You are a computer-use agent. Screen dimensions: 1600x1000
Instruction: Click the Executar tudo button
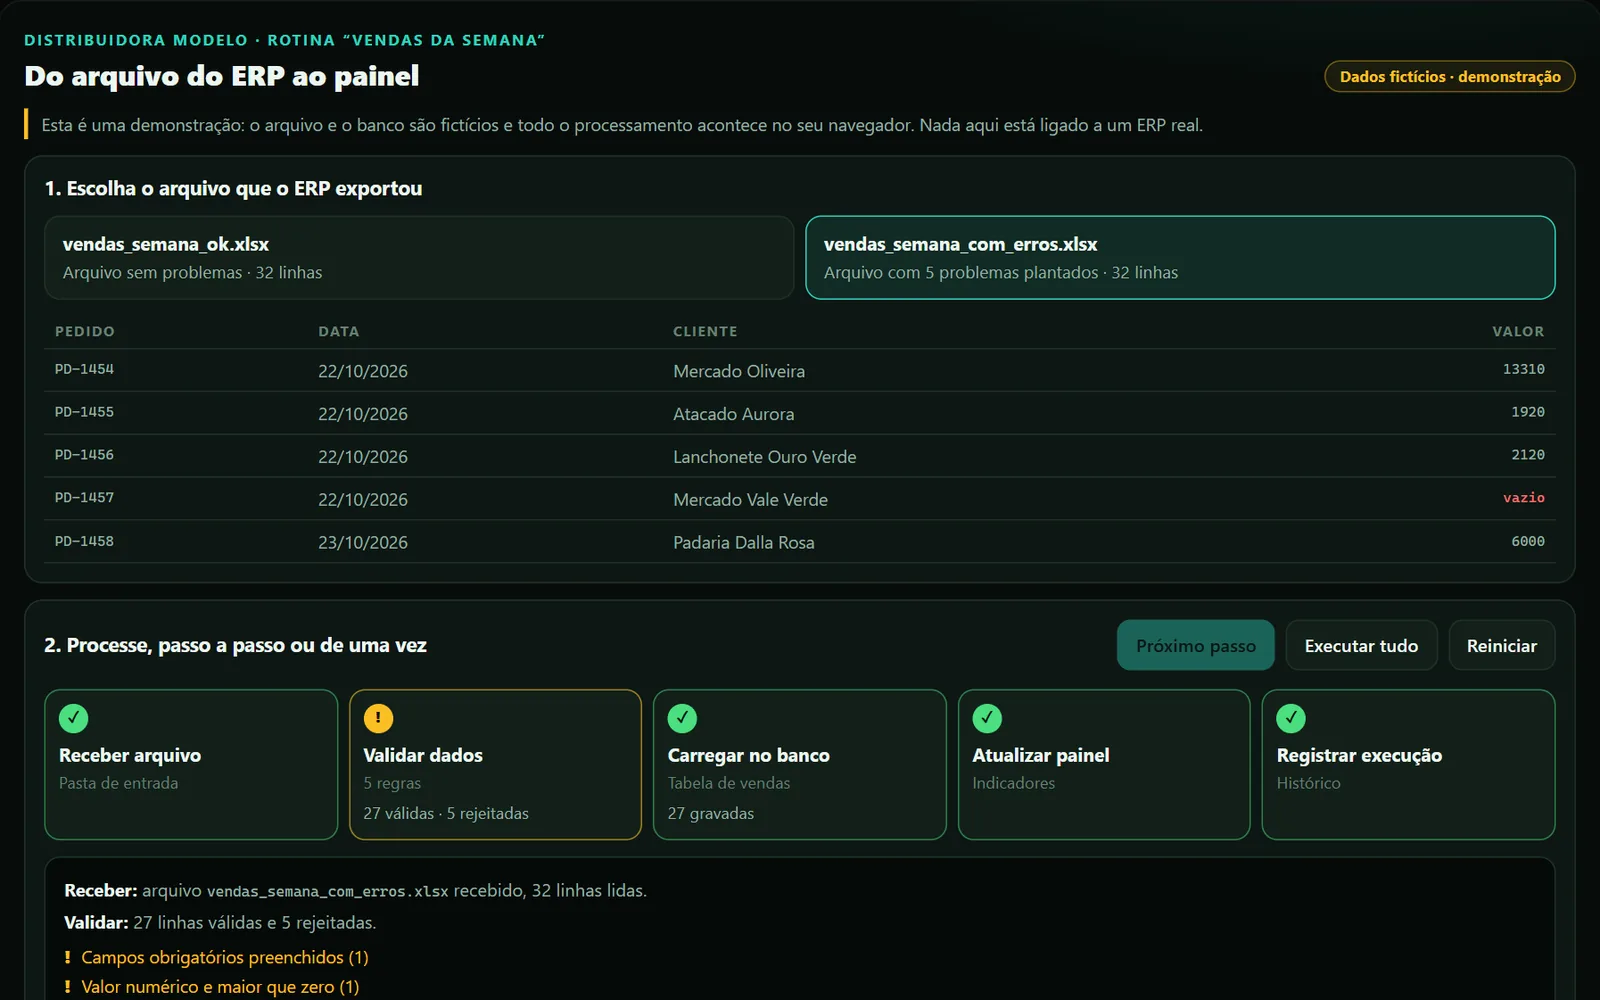[x=1361, y=645]
